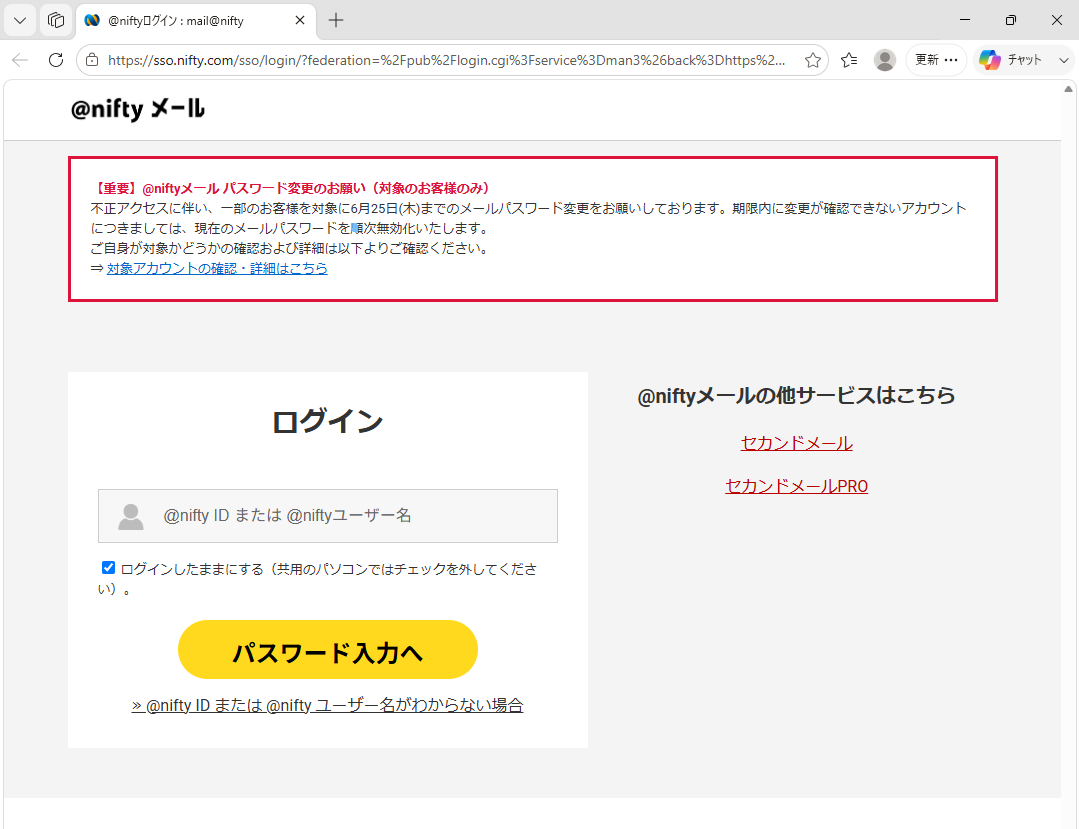Open the browser profile avatar

[x=885, y=60]
